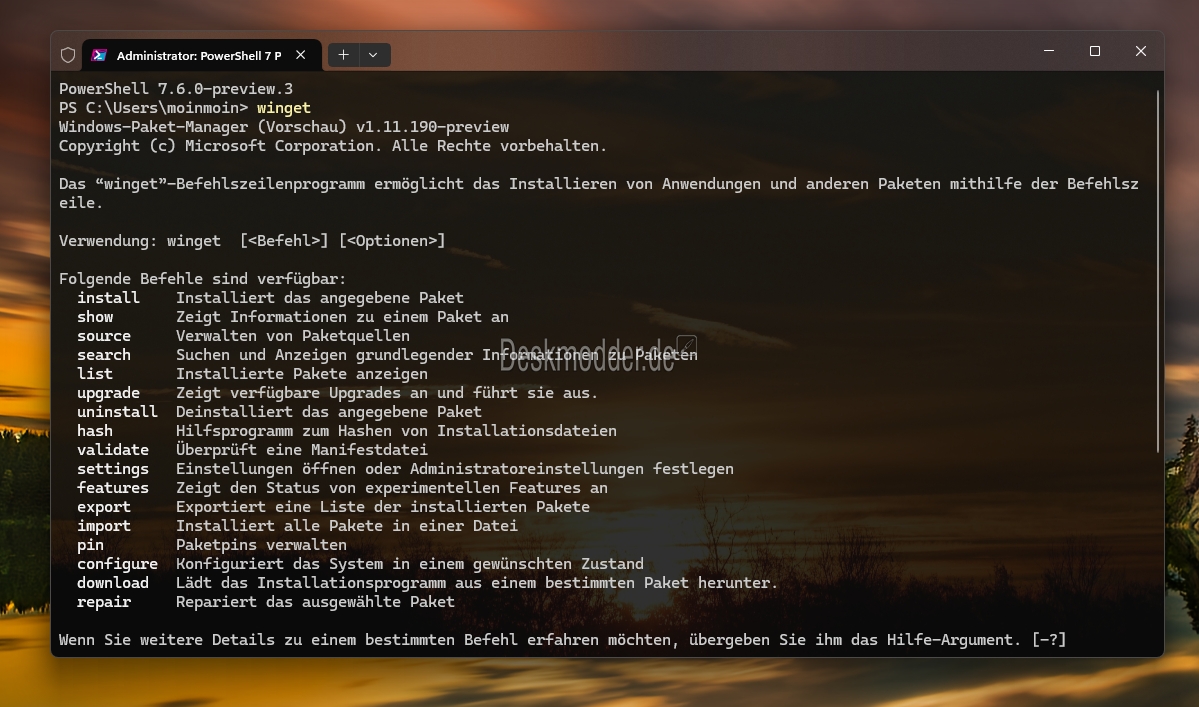Screen dimensions: 1199x707
Task: Click the 'repair' command name
Action: [104, 602]
